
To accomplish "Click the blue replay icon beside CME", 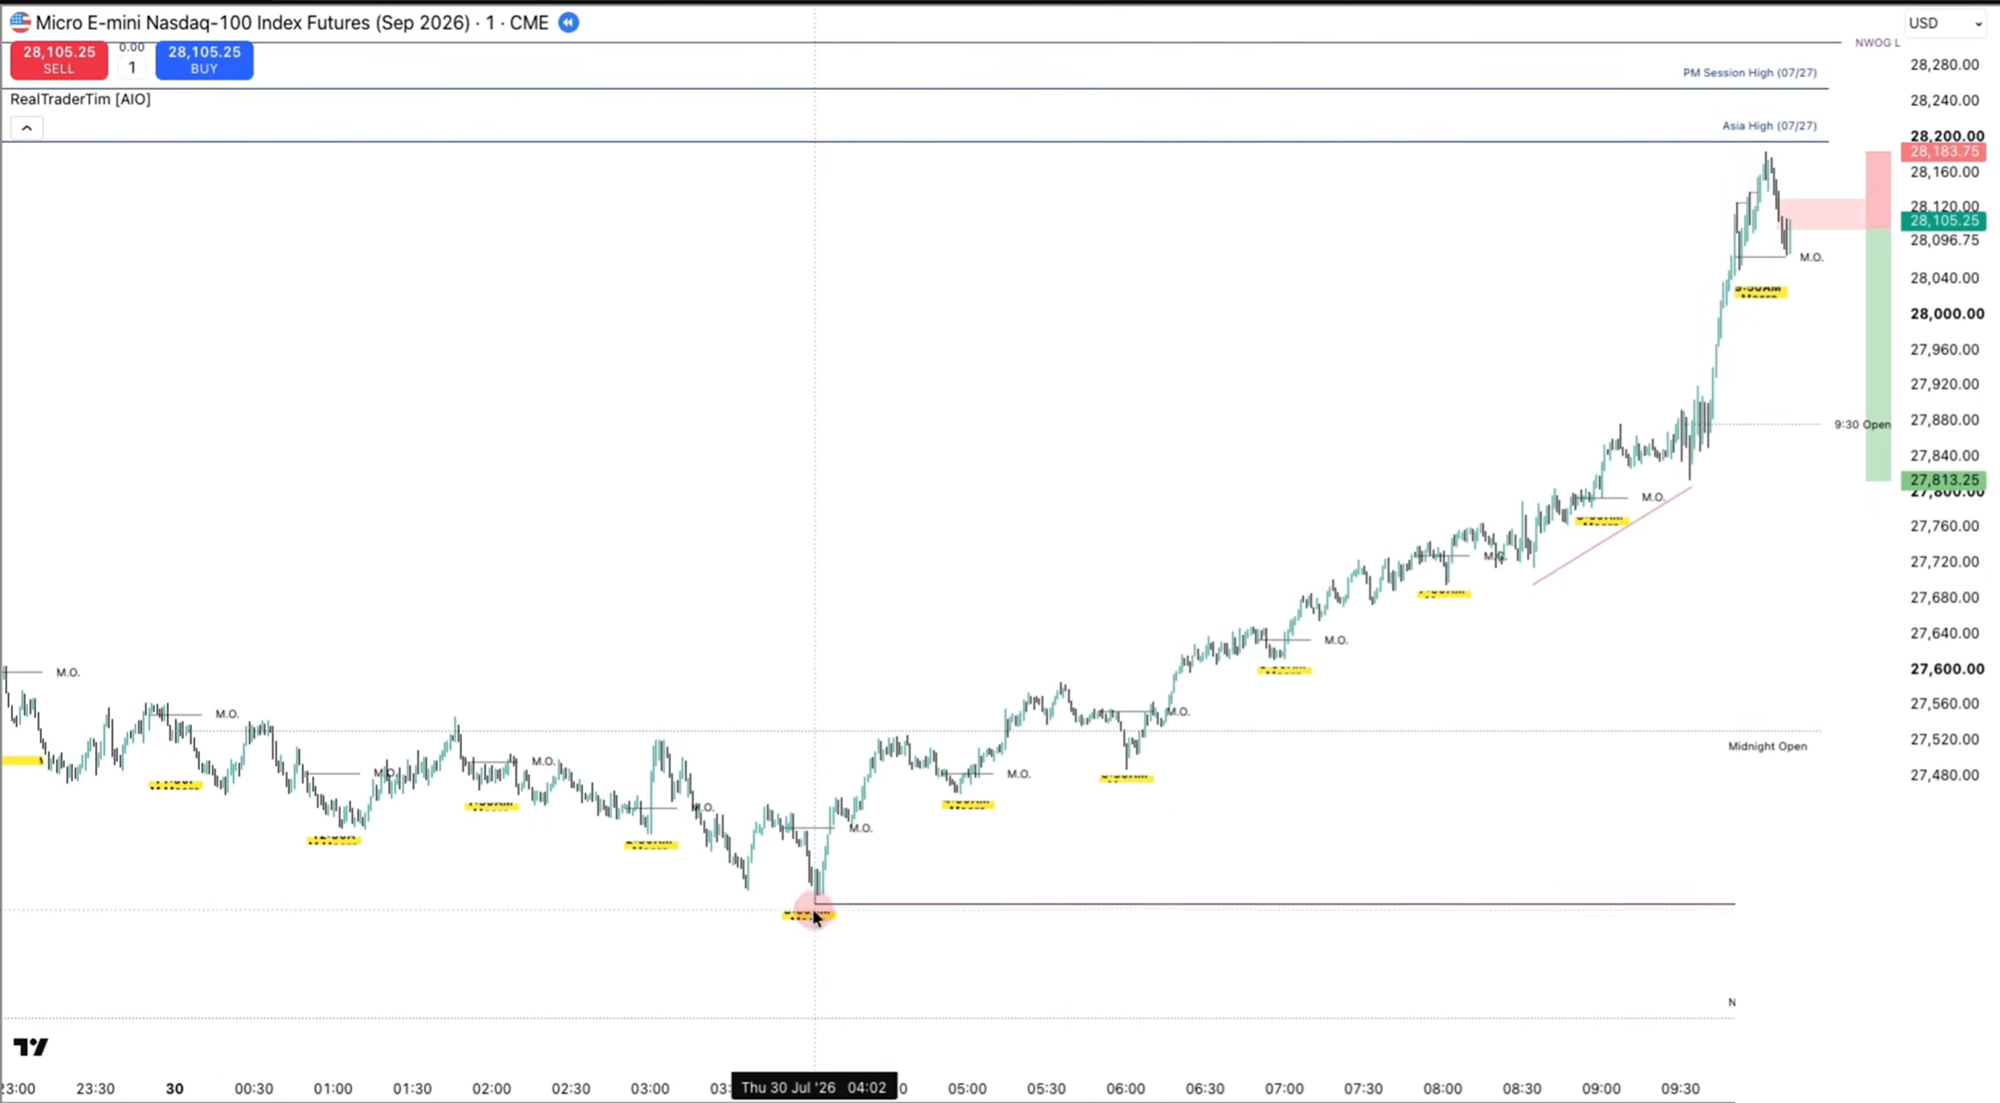I will [568, 22].
